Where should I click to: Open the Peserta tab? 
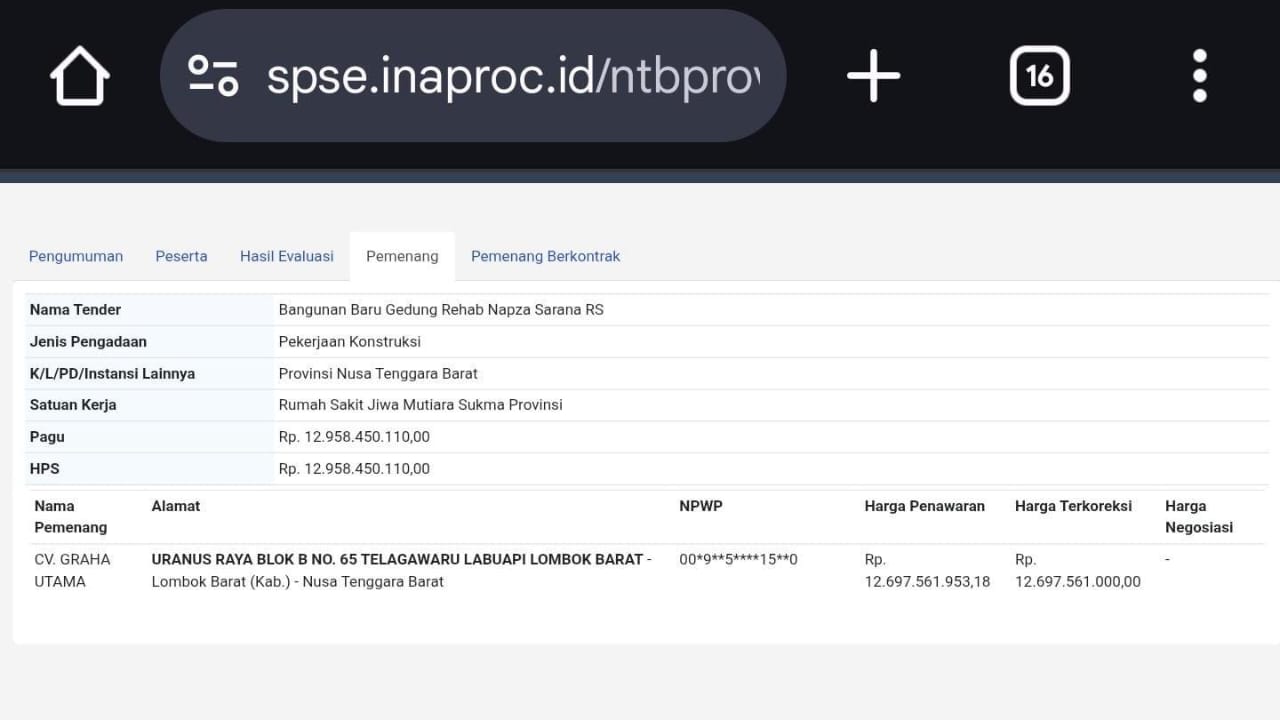(181, 256)
